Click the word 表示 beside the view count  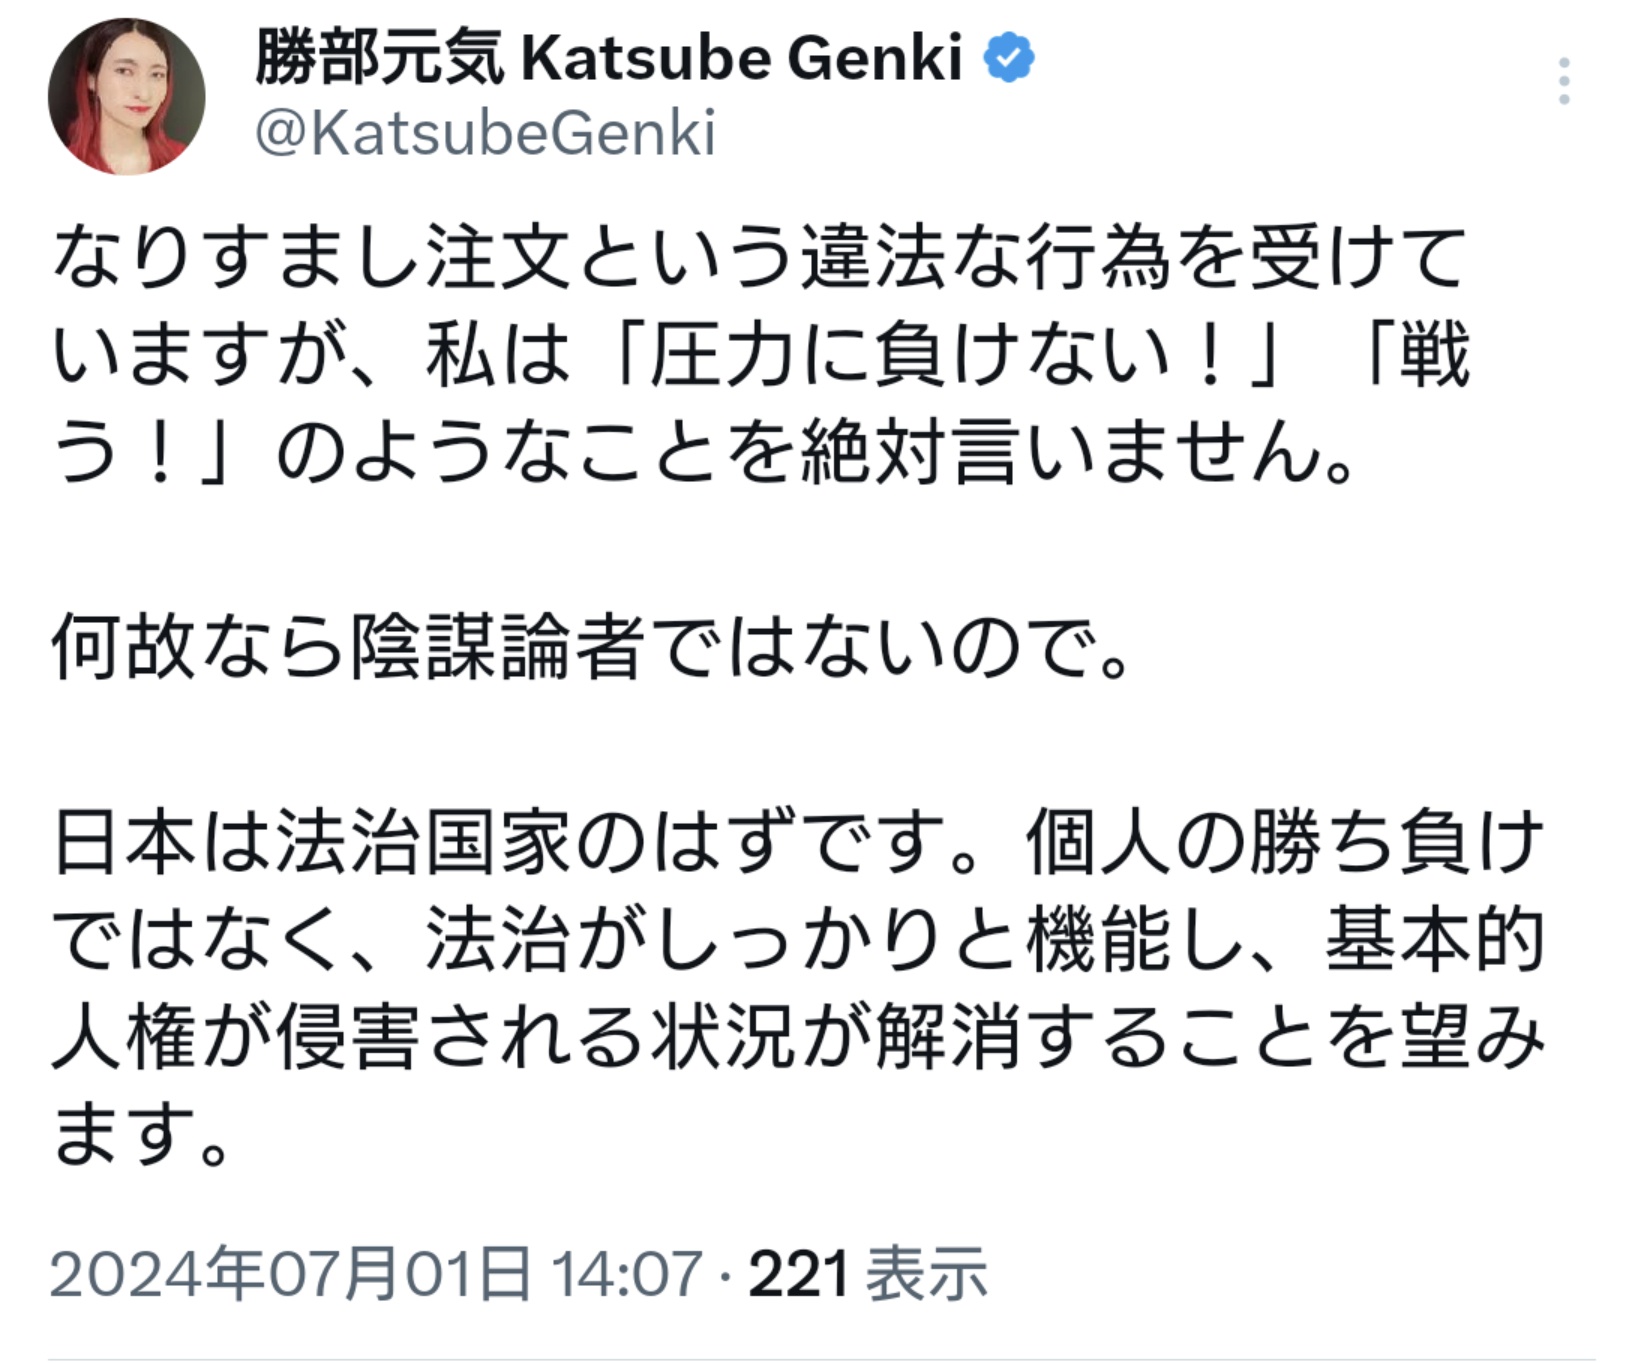[x=927, y=1274]
